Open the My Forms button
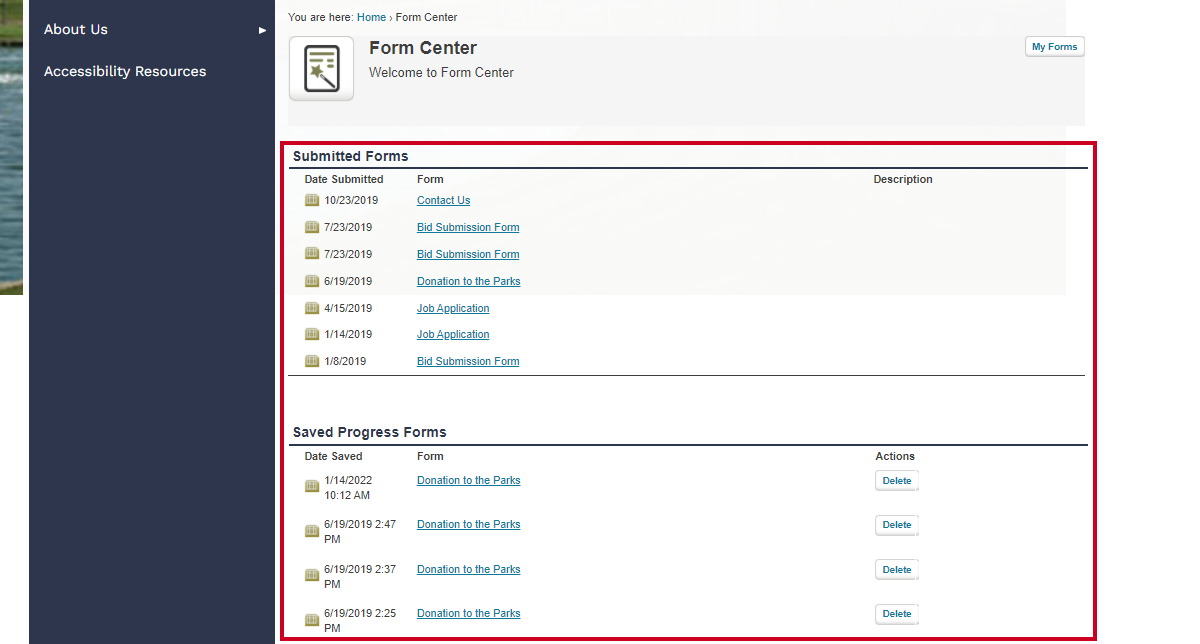This screenshot has width=1200, height=644. click(1055, 47)
